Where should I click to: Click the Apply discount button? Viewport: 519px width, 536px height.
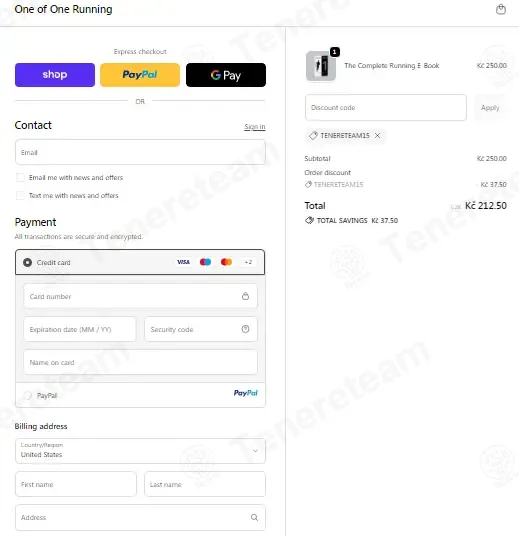(x=490, y=108)
